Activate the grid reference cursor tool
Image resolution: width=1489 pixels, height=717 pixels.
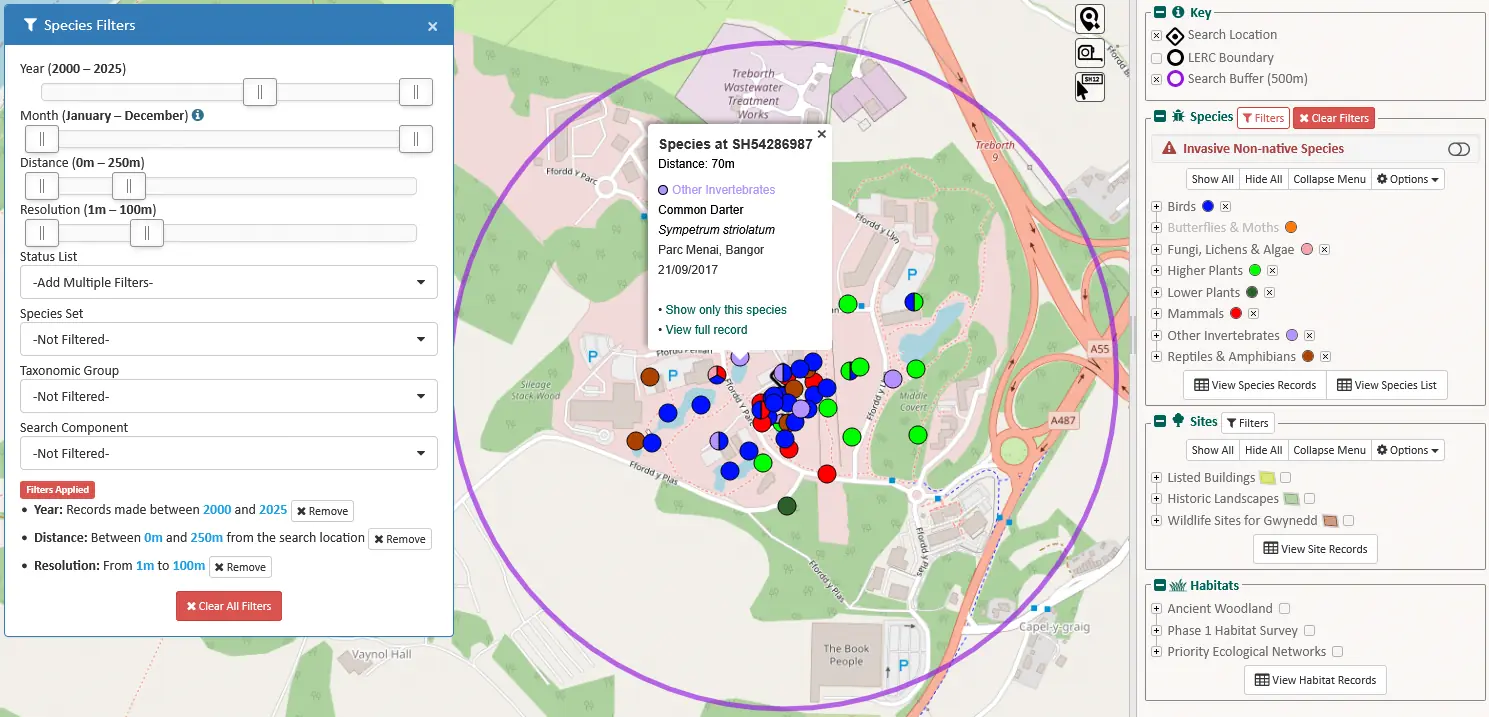(x=1089, y=87)
